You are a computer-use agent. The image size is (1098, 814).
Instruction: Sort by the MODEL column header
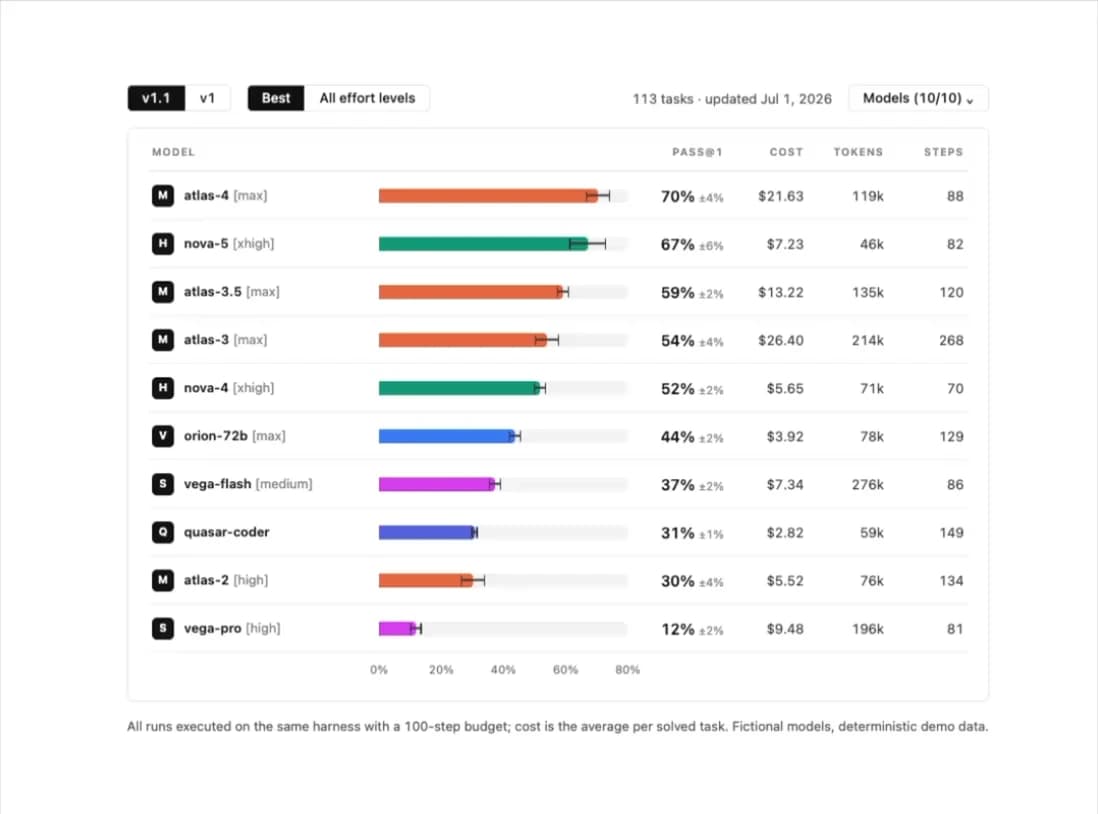(x=174, y=152)
